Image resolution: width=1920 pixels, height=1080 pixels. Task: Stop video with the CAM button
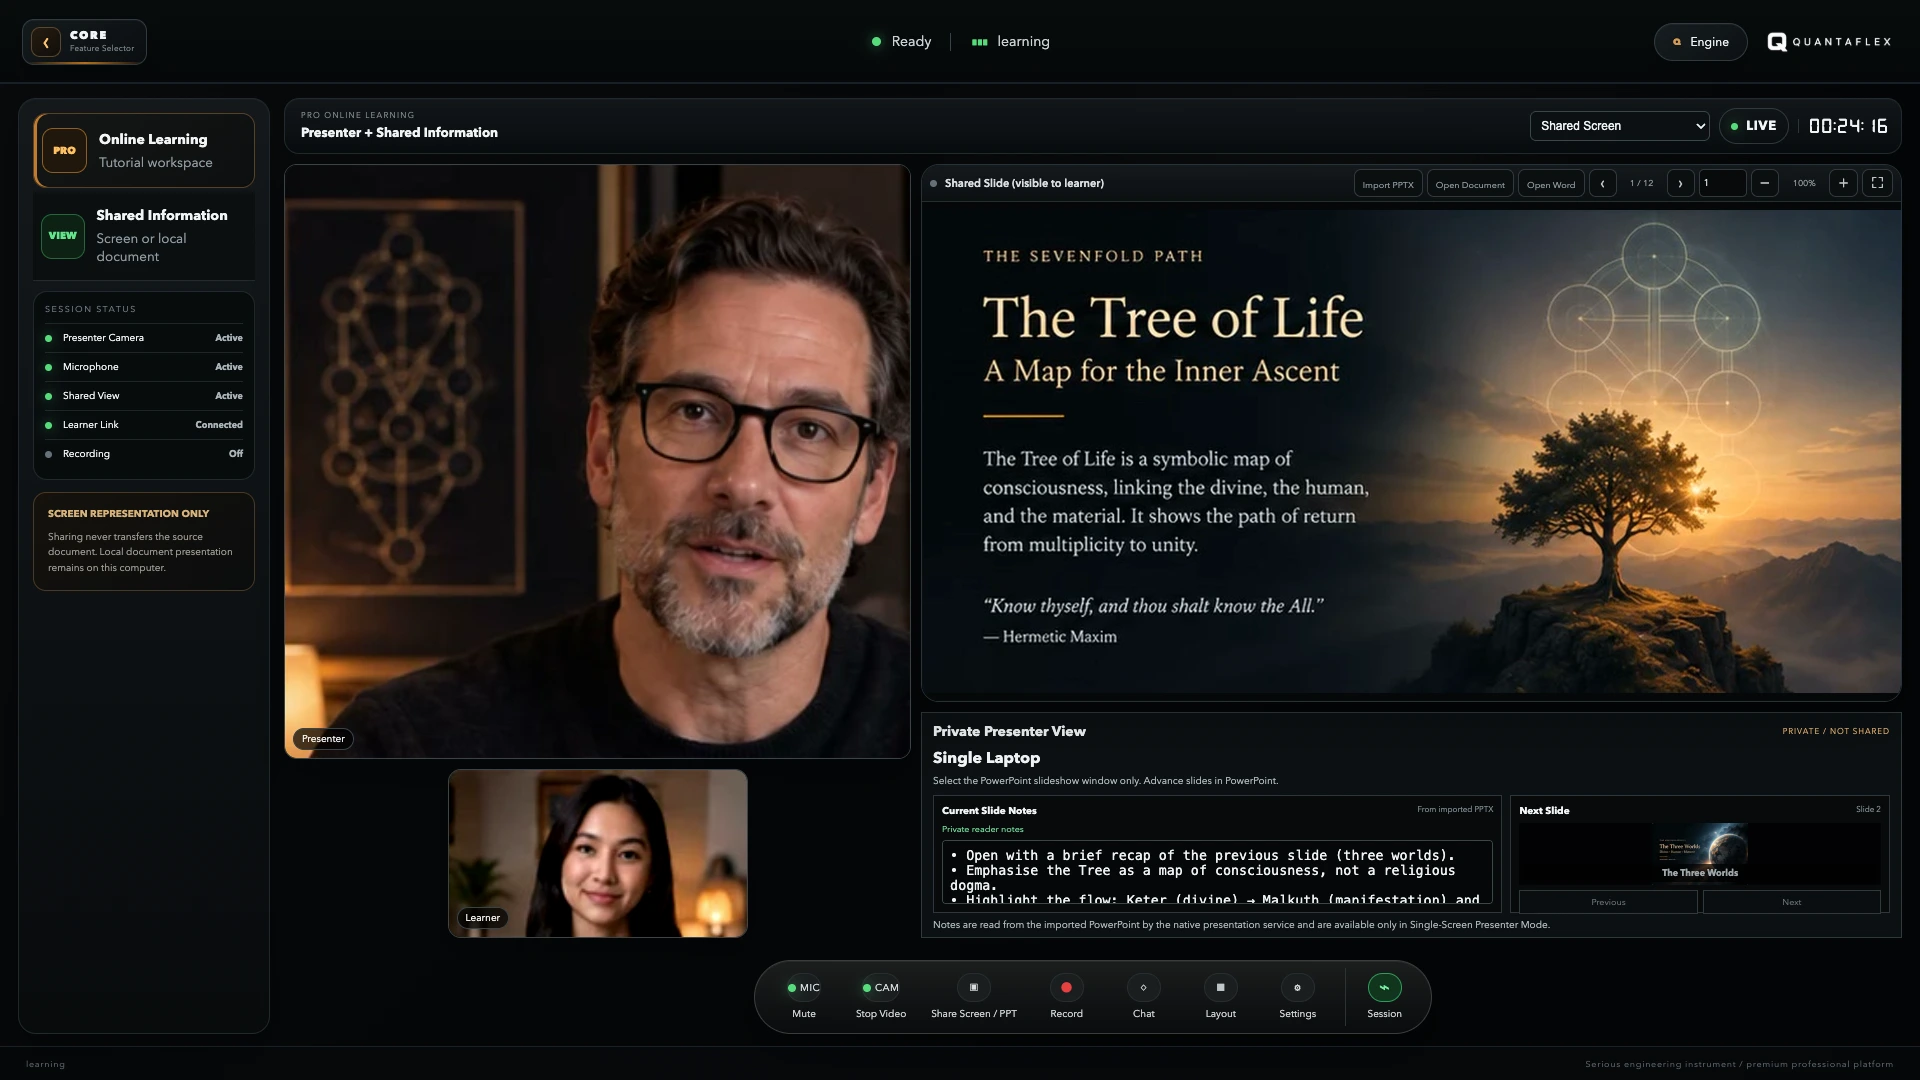880,987
